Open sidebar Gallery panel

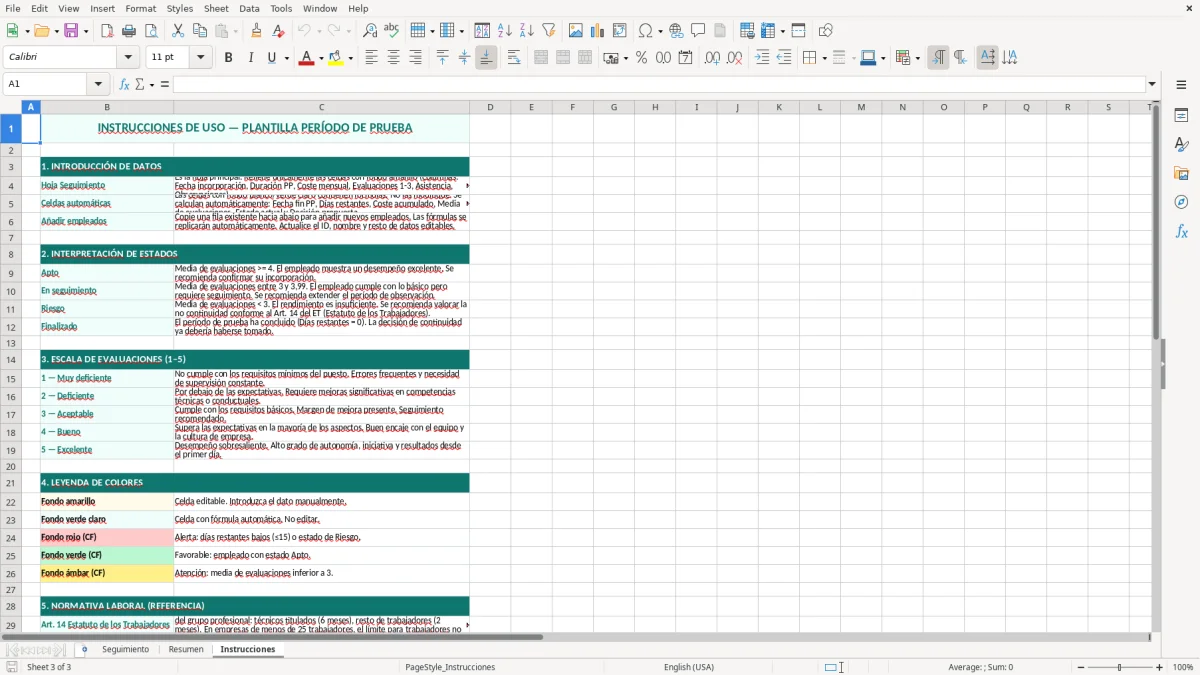(x=1181, y=173)
